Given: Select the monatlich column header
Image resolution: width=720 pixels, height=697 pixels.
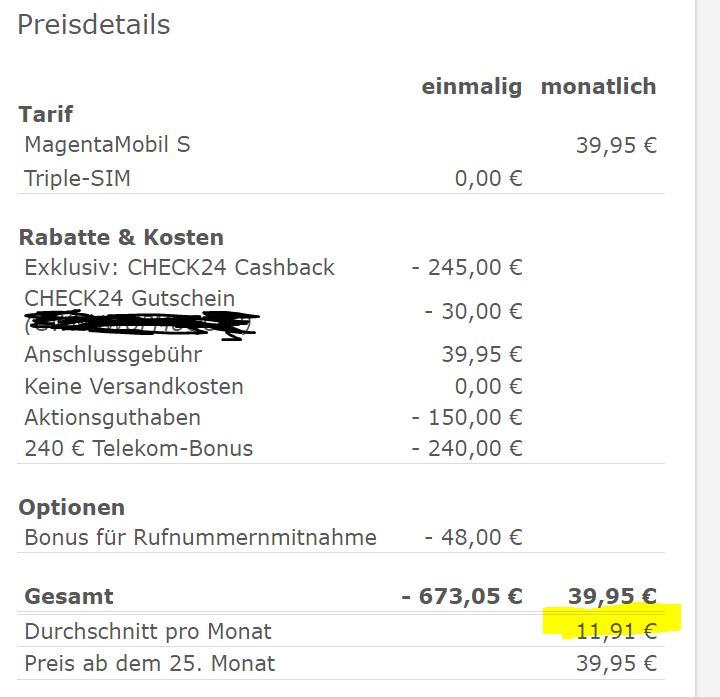Looking at the screenshot, I should 598,87.
